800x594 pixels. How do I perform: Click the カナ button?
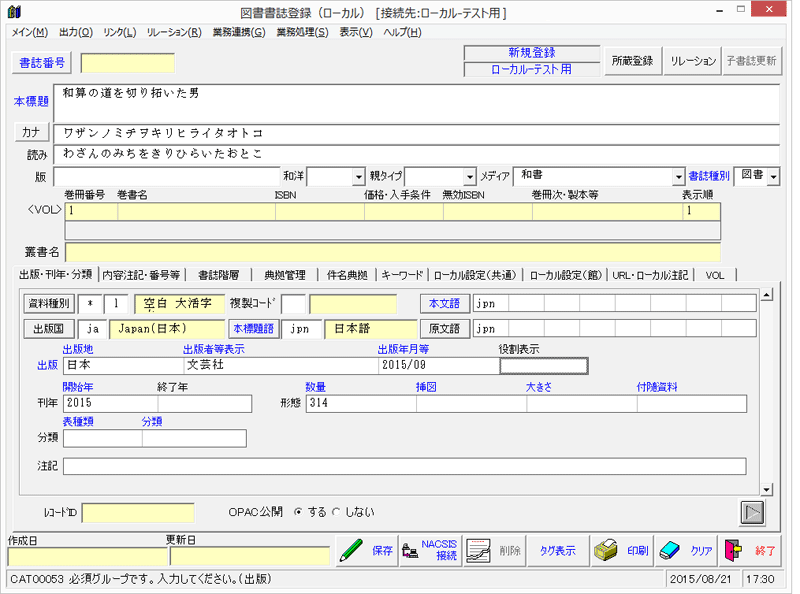[x=31, y=133]
